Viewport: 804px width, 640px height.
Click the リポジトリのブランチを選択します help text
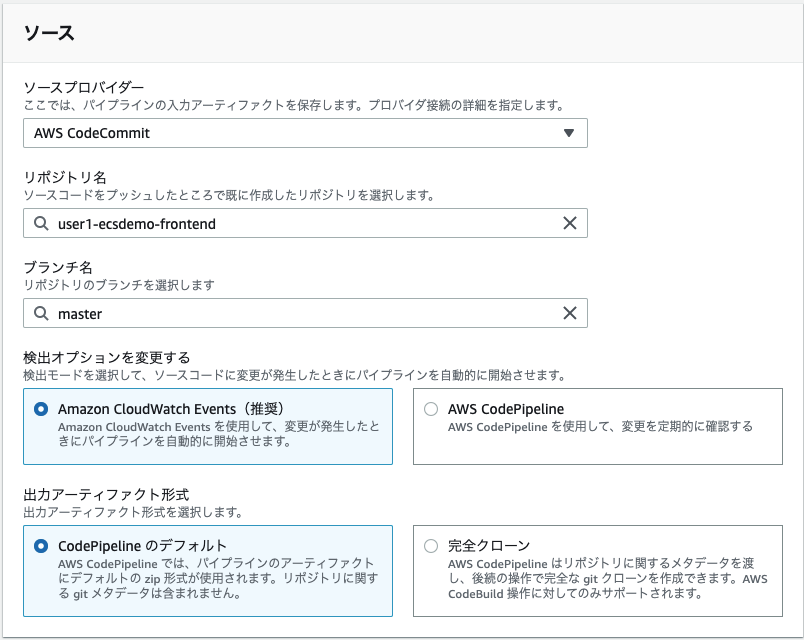click(x=119, y=285)
